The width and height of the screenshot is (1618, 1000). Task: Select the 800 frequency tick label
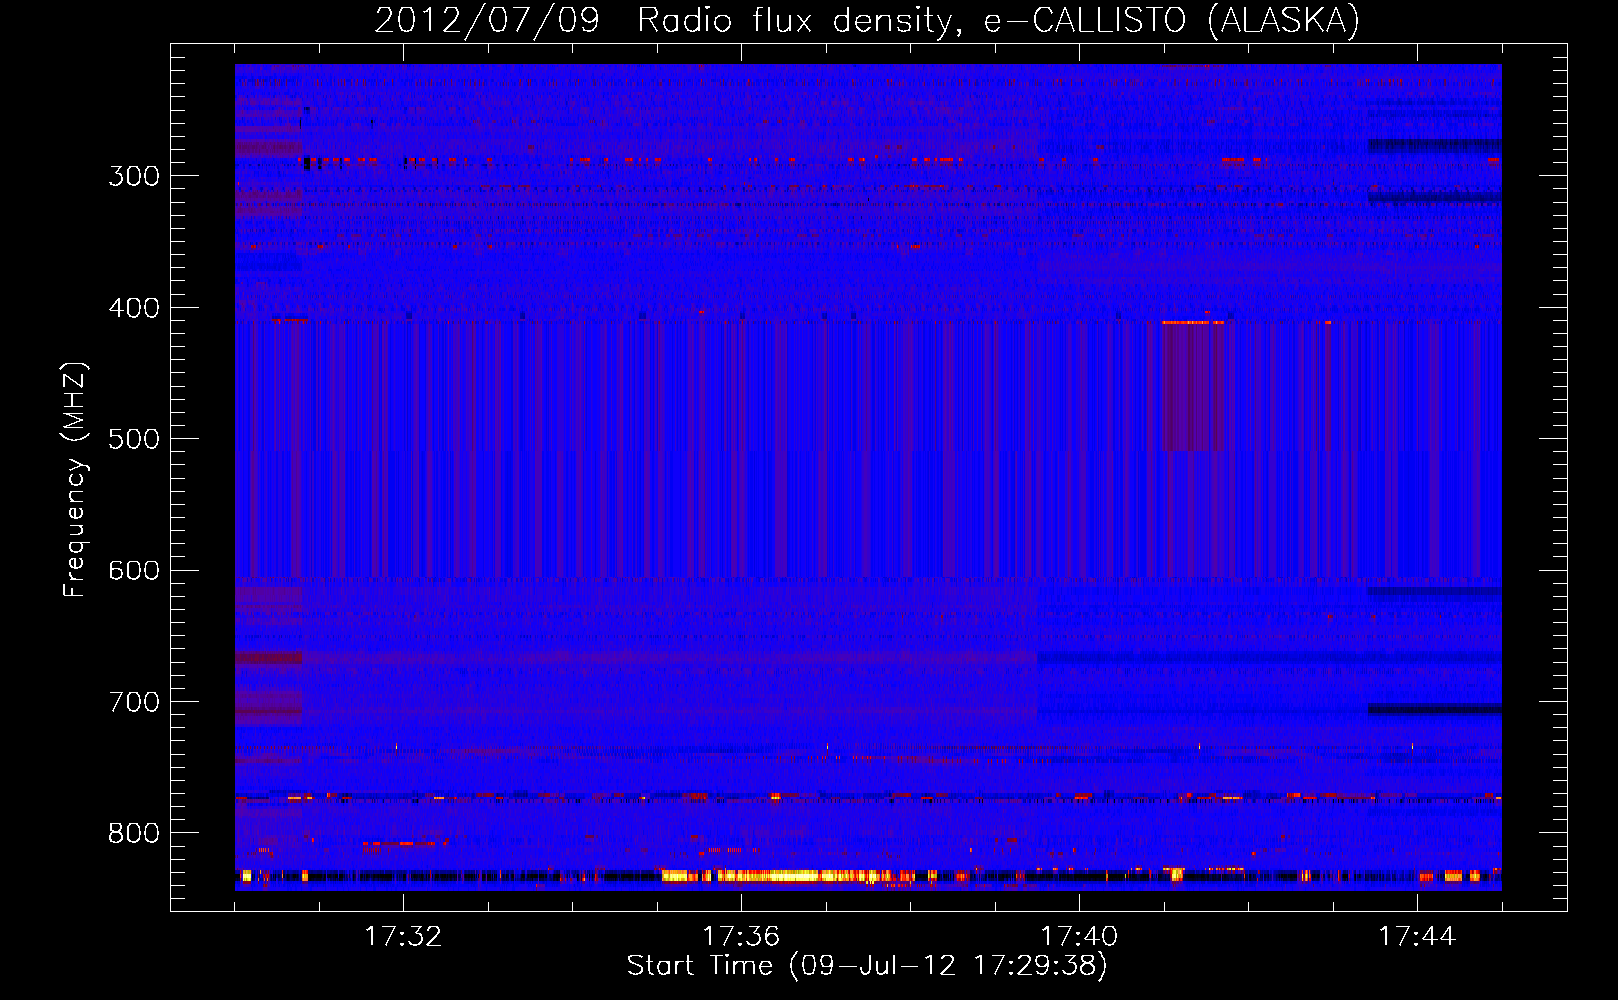tap(134, 834)
